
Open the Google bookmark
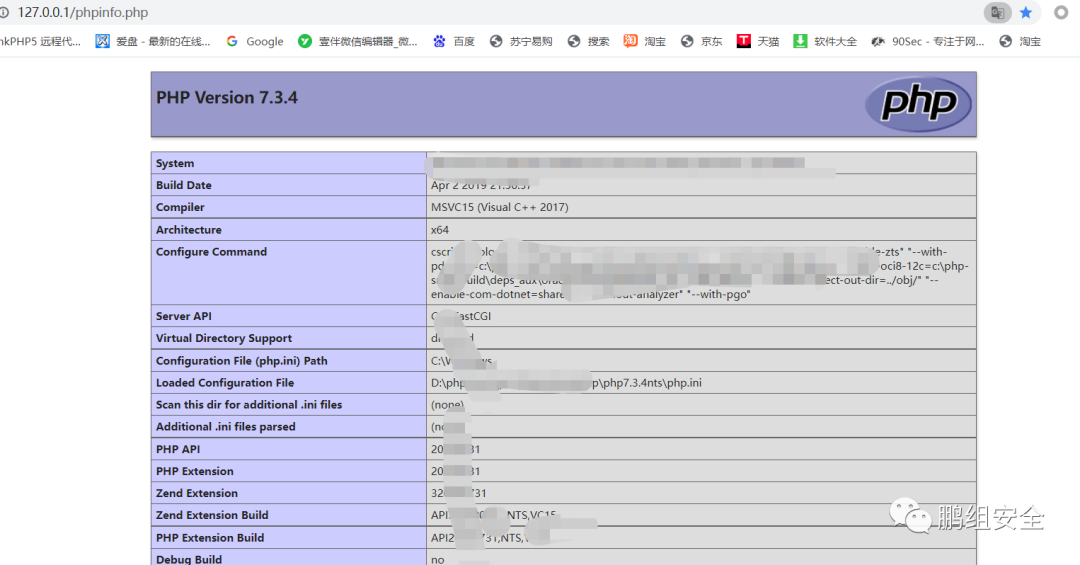click(255, 41)
